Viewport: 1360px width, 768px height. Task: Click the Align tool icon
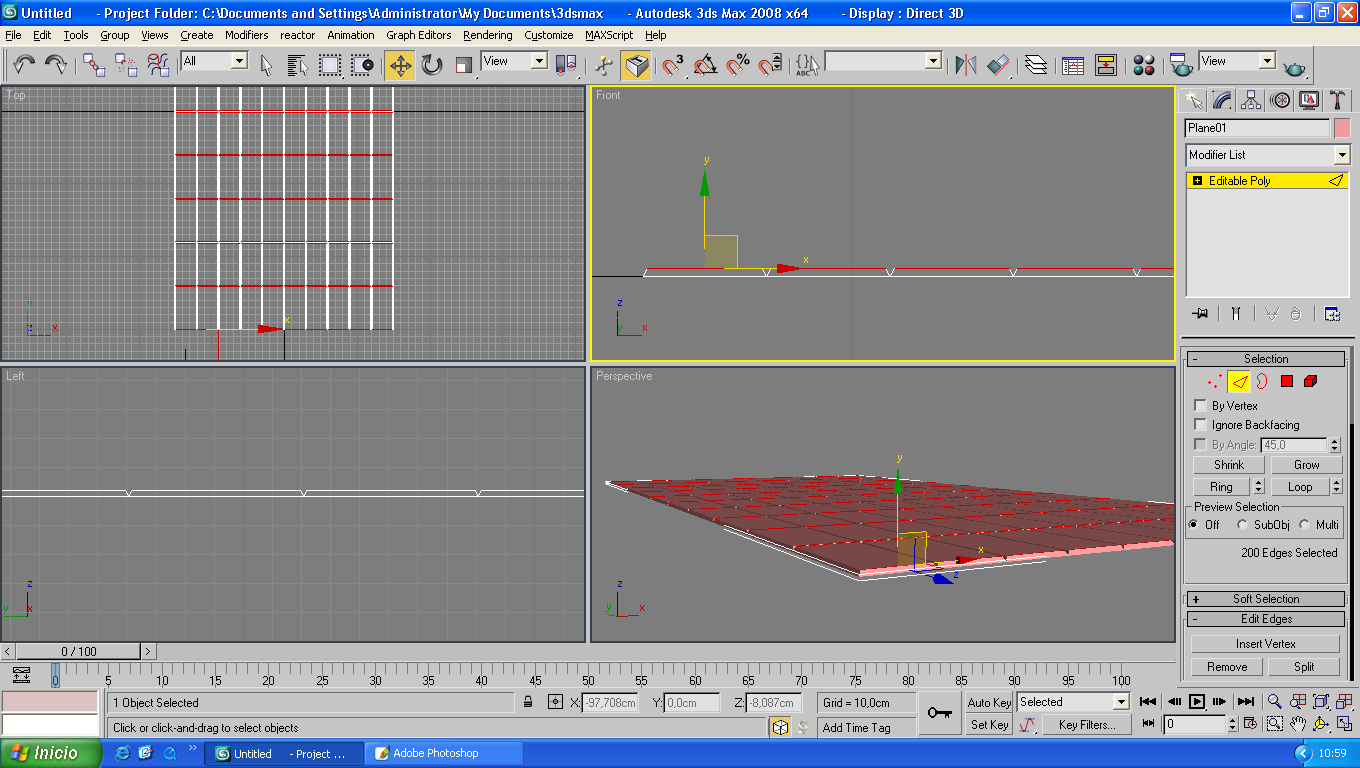pos(998,65)
